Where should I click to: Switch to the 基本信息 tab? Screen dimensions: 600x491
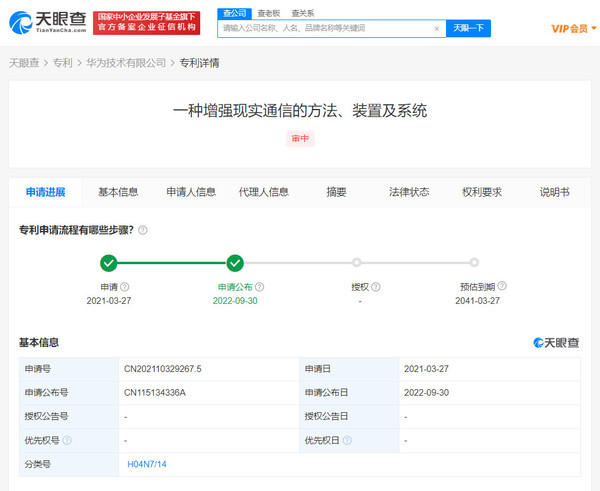(118, 192)
